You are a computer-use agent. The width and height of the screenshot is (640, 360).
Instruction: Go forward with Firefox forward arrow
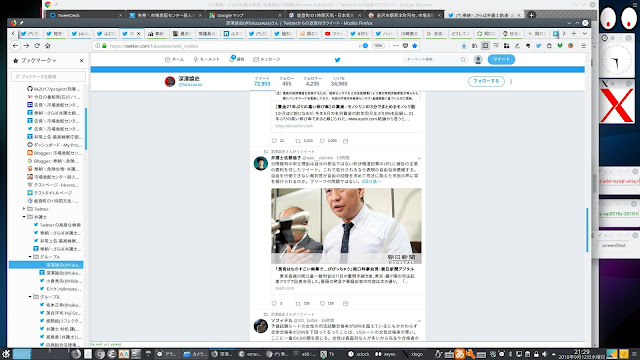point(26,46)
